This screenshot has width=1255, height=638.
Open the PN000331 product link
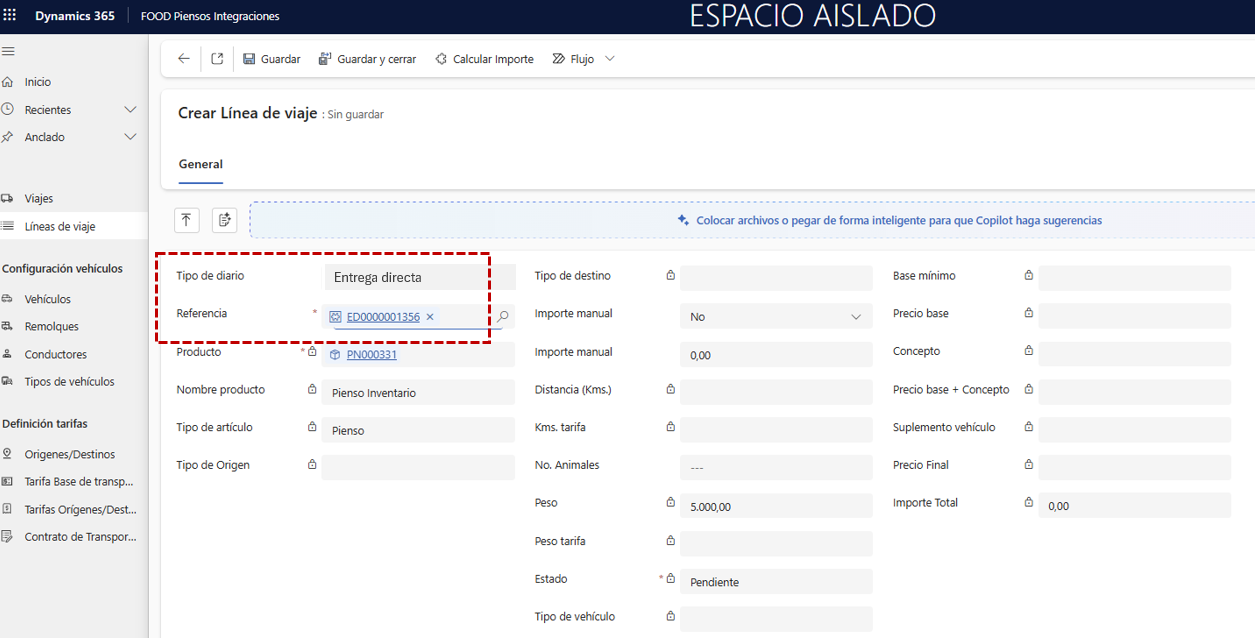pyautogui.click(x=371, y=355)
